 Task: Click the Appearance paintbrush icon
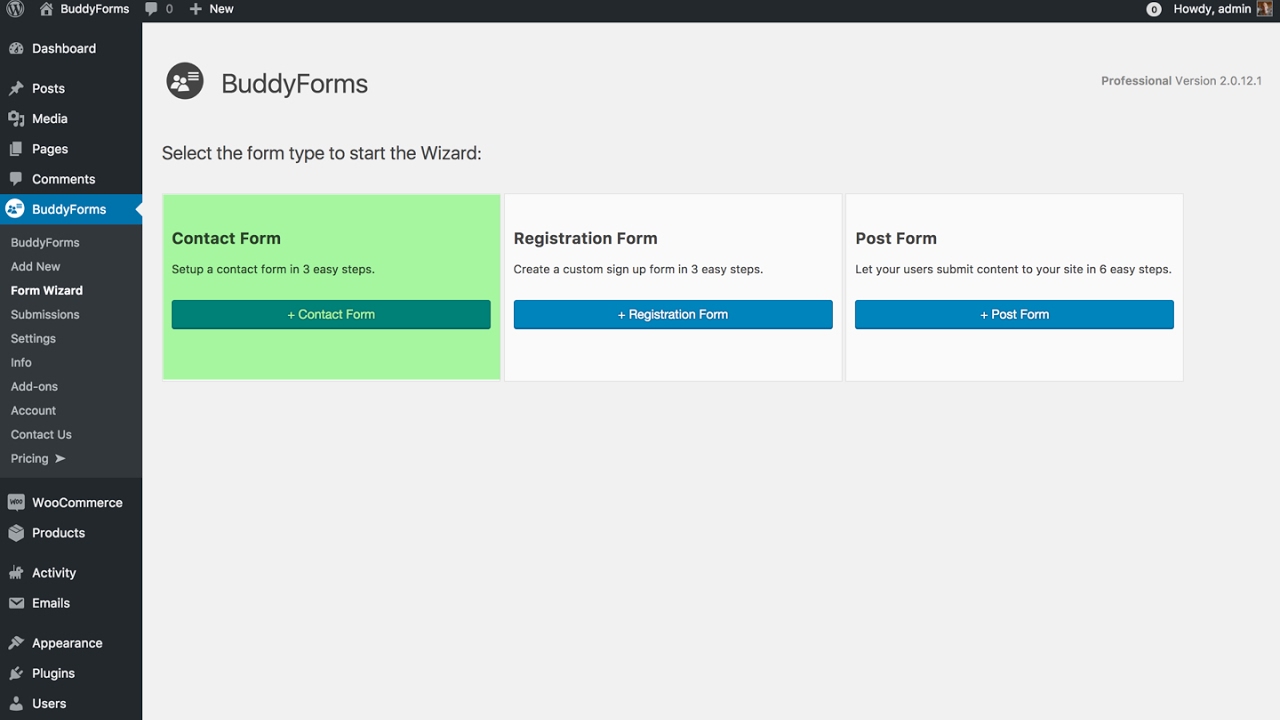16,643
